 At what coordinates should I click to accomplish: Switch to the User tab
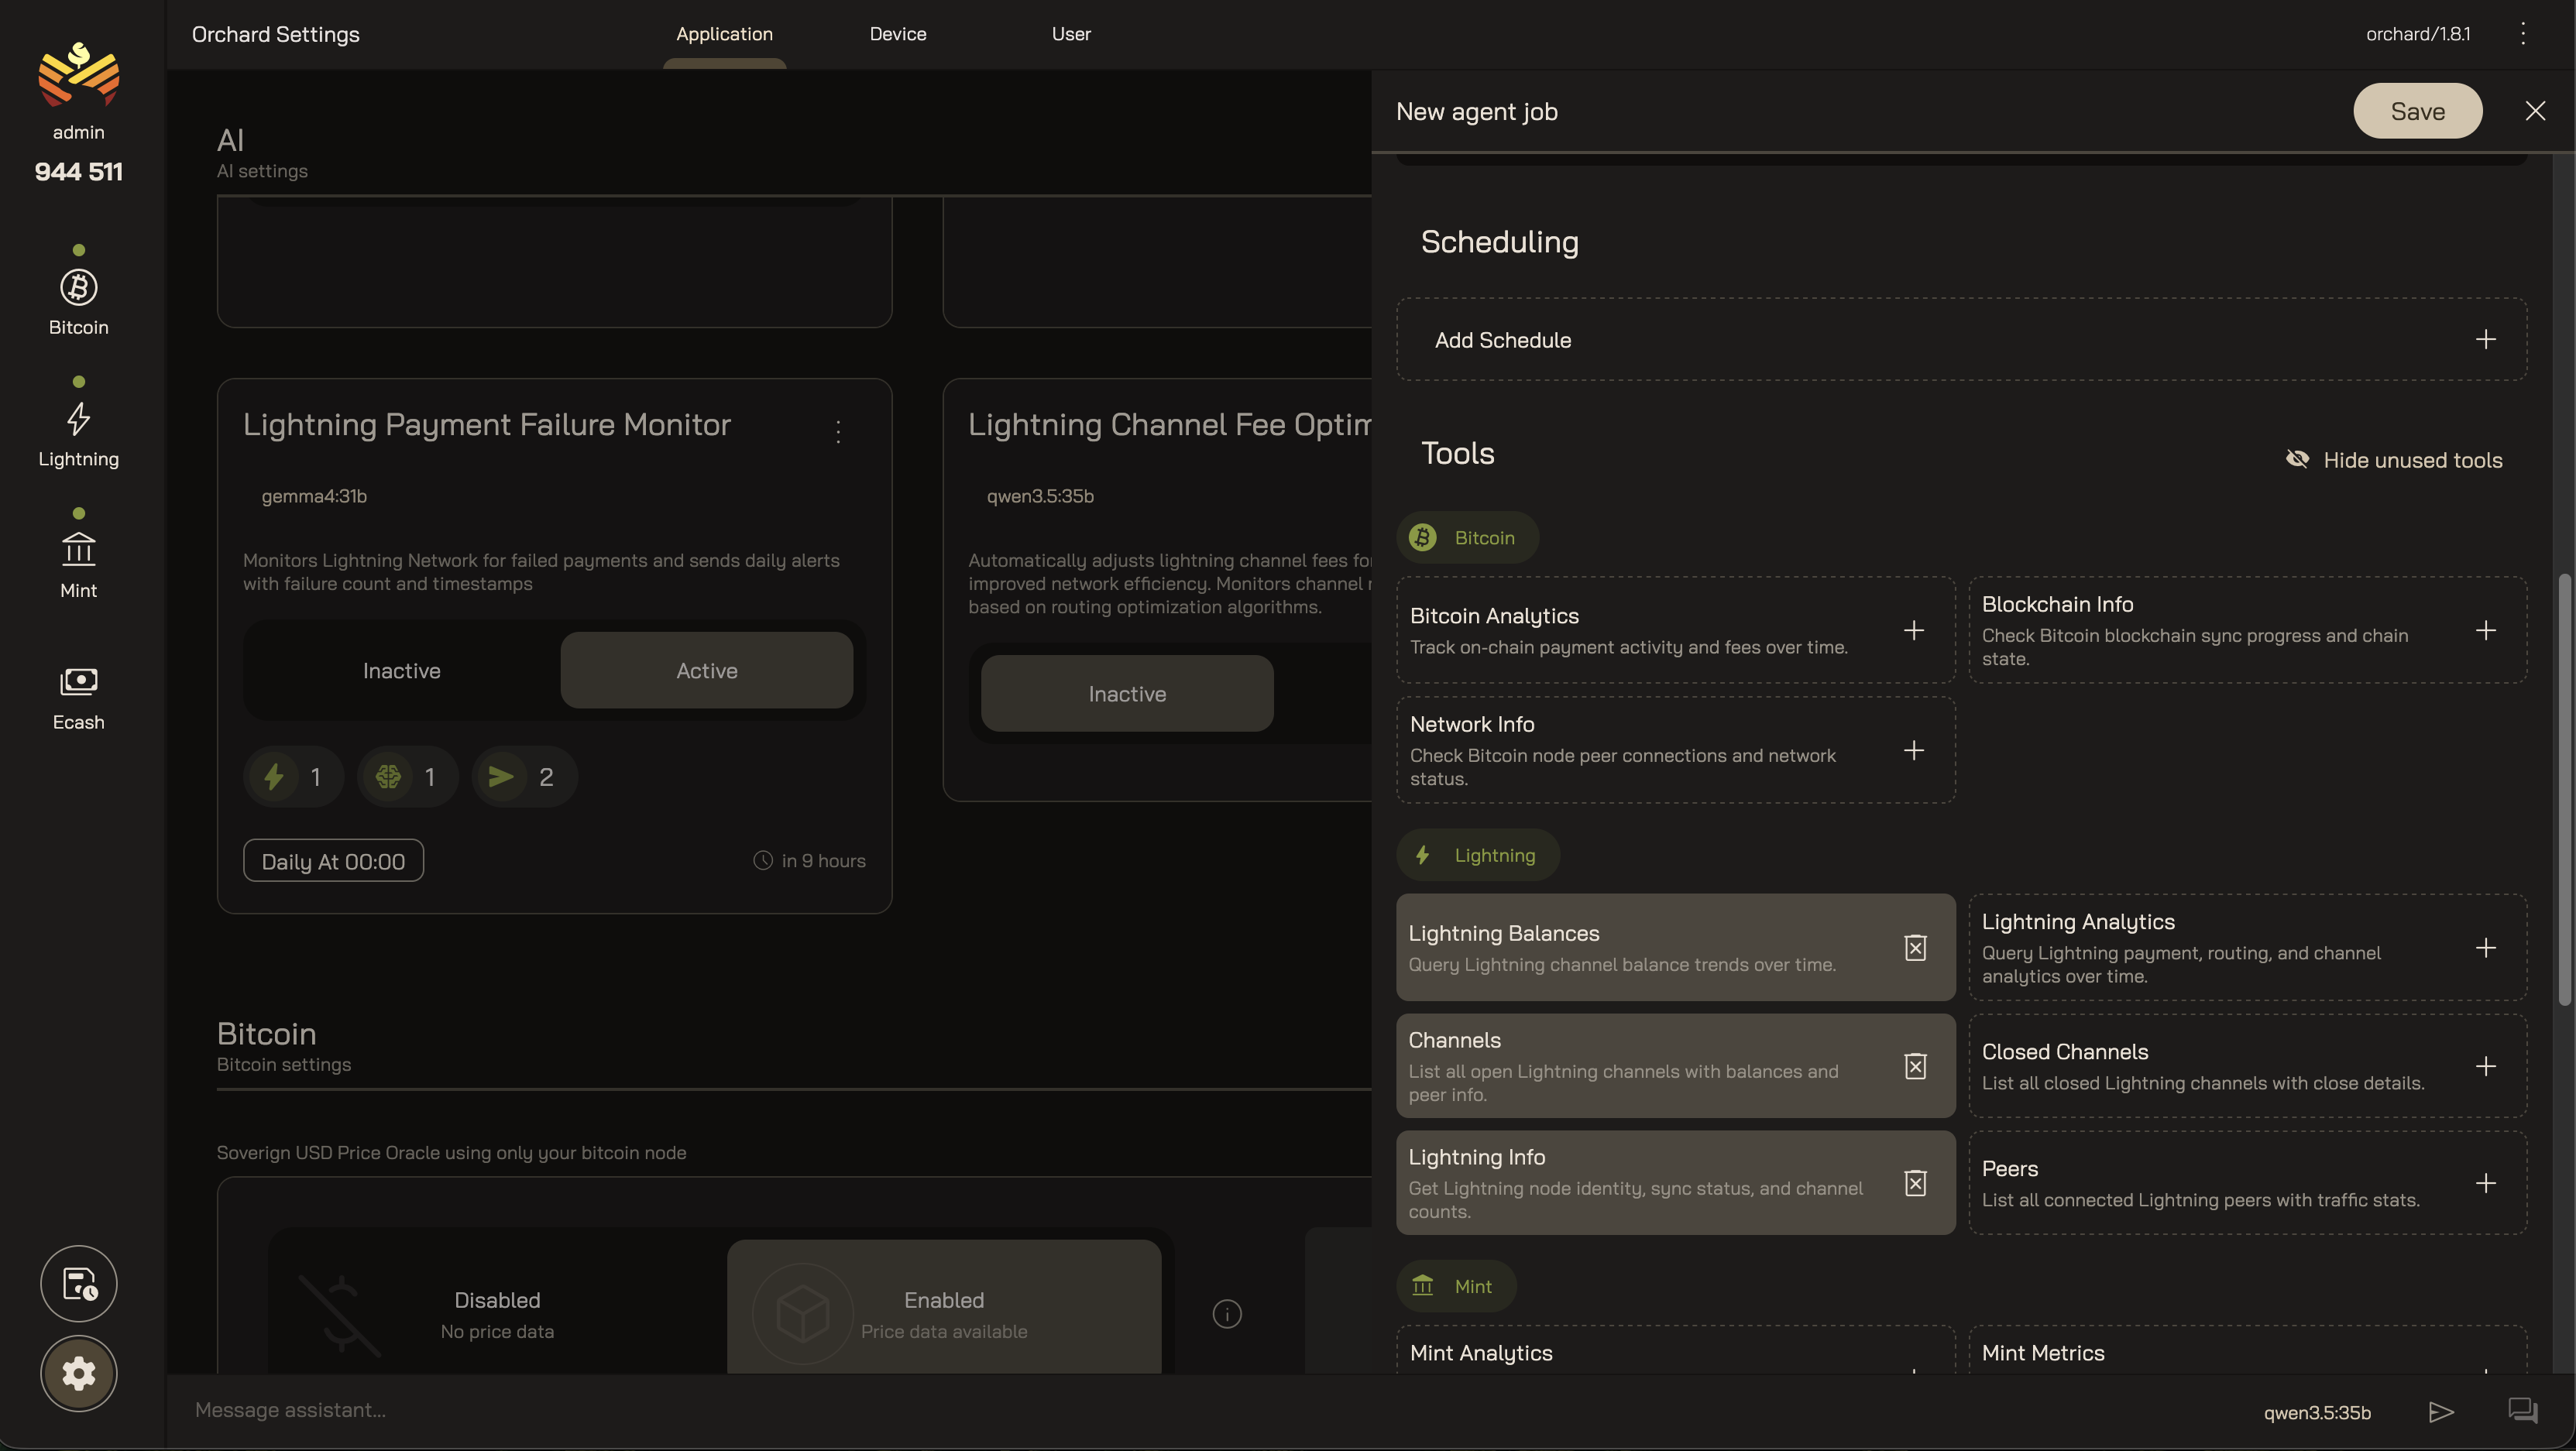(x=1070, y=34)
